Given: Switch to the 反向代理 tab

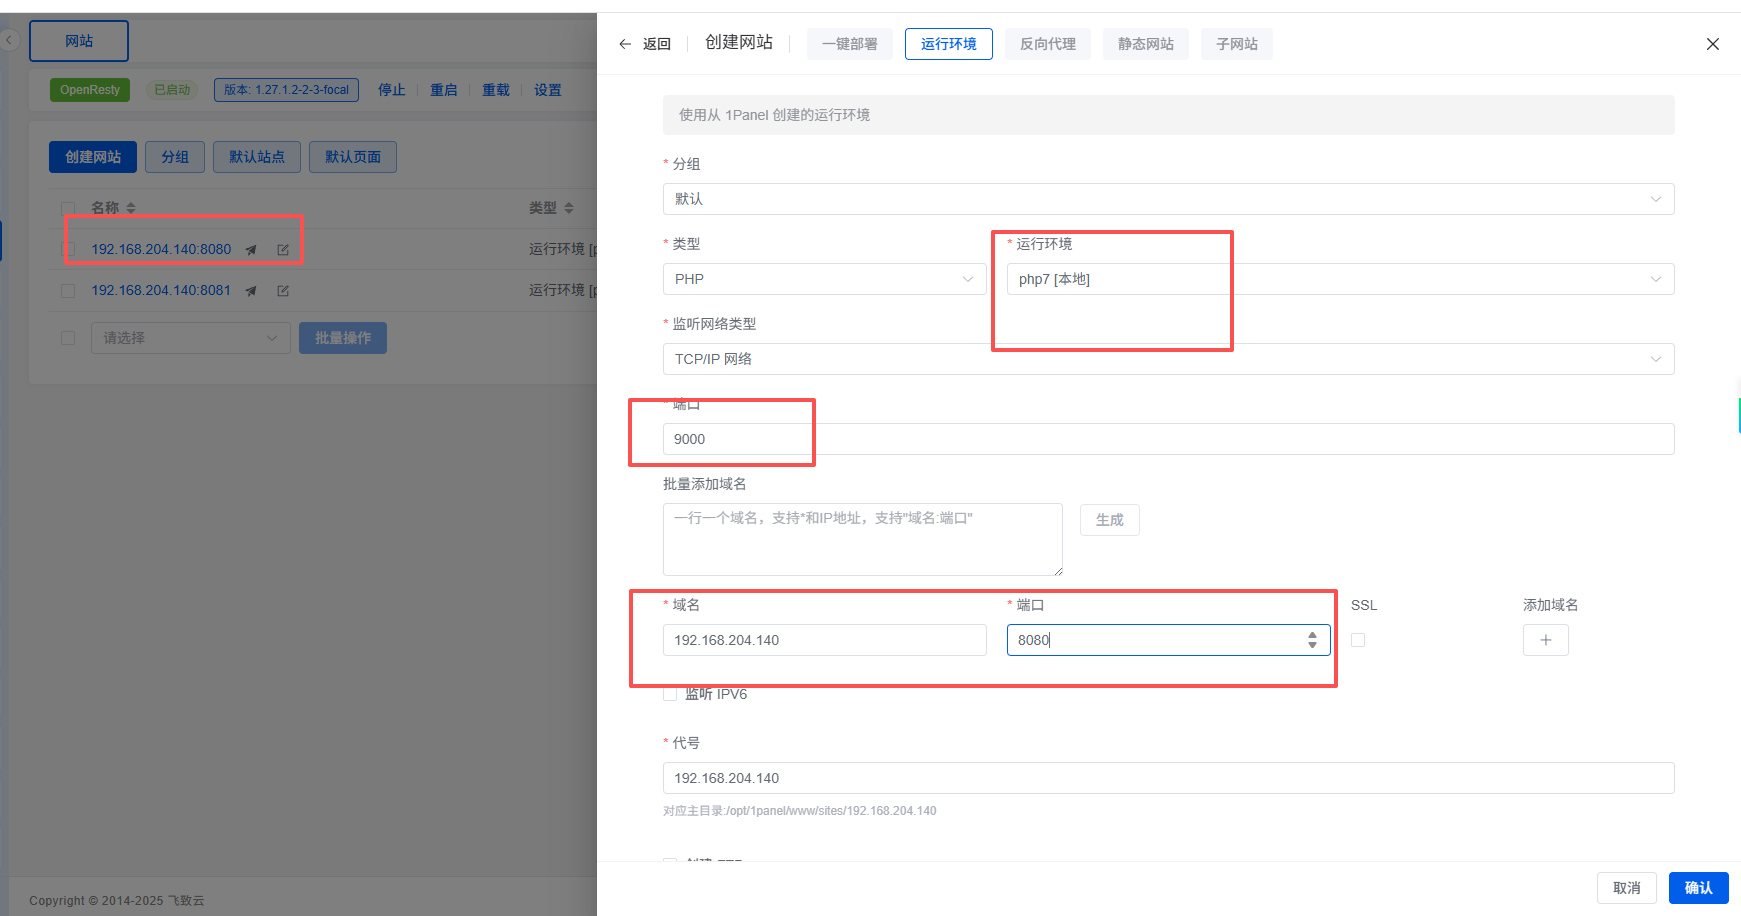Looking at the screenshot, I should click(x=1047, y=44).
